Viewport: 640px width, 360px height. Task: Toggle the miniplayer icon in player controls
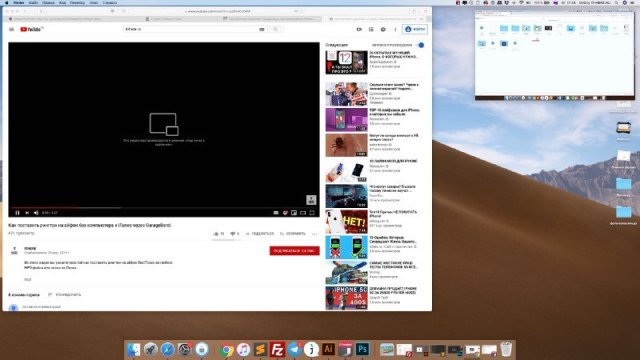click(x=294, y=213)
